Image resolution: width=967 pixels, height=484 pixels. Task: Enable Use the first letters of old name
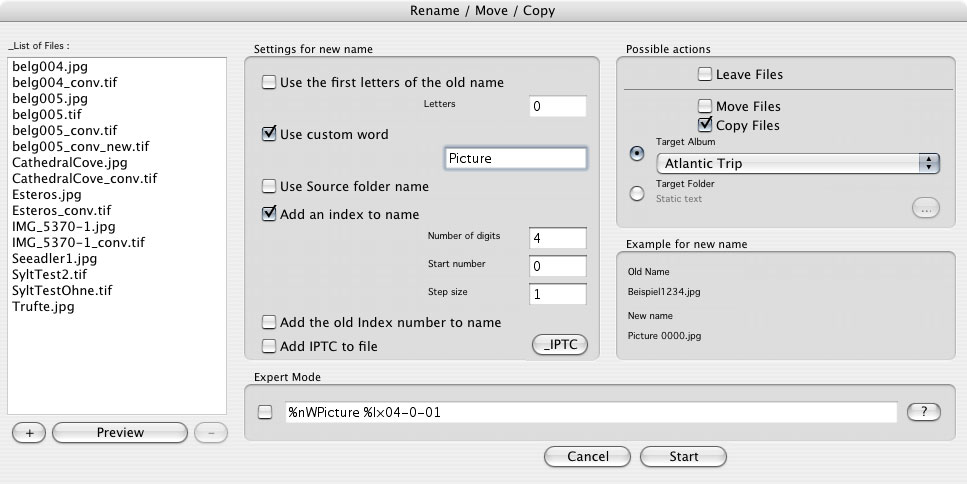[269, 82]
